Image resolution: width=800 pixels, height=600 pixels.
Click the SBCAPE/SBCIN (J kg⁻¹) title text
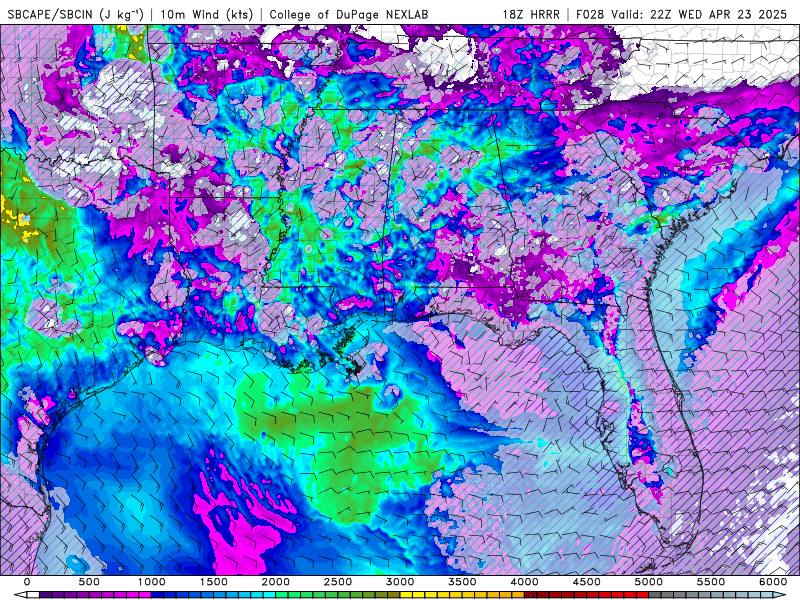pyautogui.click(x=76, y=14)
